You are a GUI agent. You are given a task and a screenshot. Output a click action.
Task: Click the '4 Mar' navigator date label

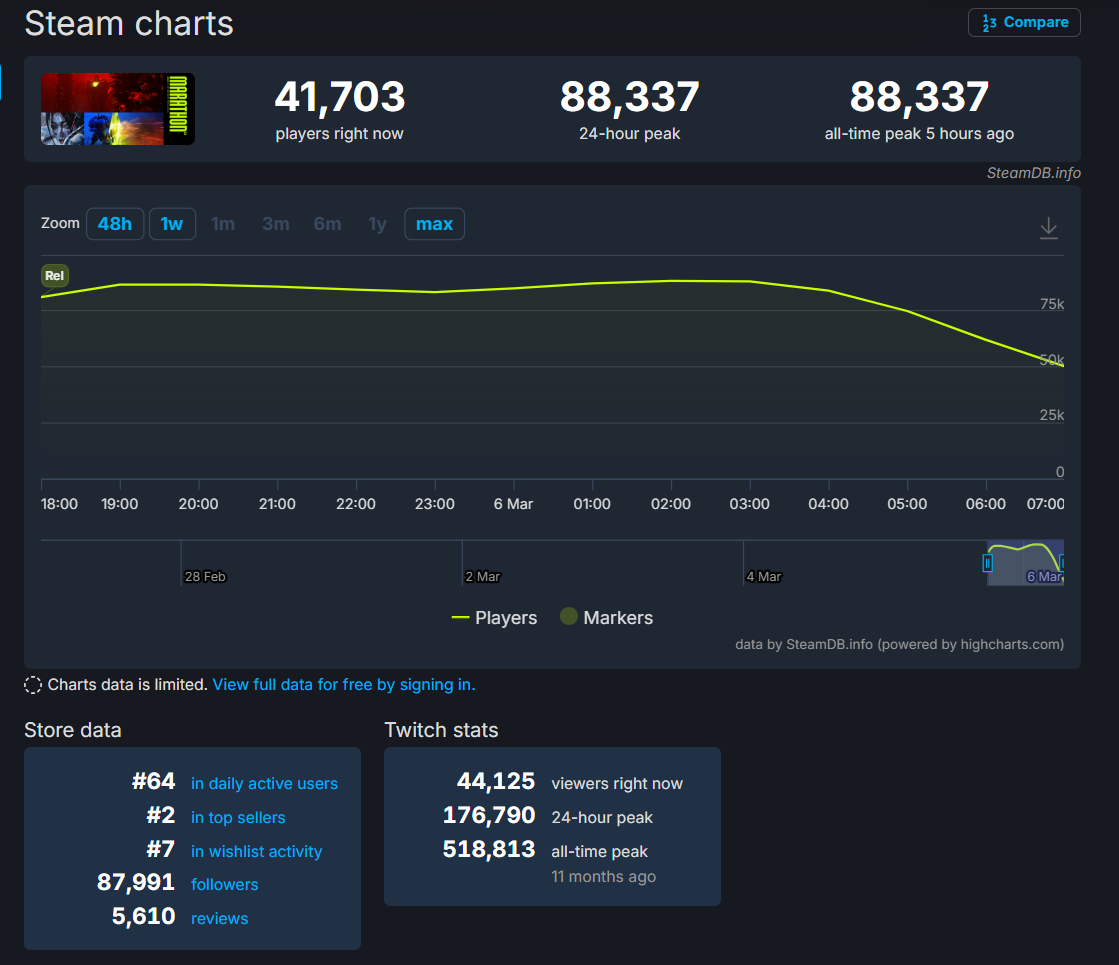point(764,577)
